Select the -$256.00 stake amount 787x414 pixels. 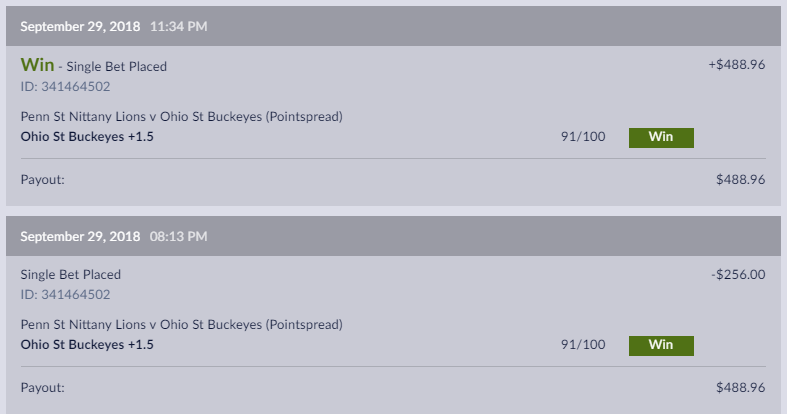coord(739,274)
